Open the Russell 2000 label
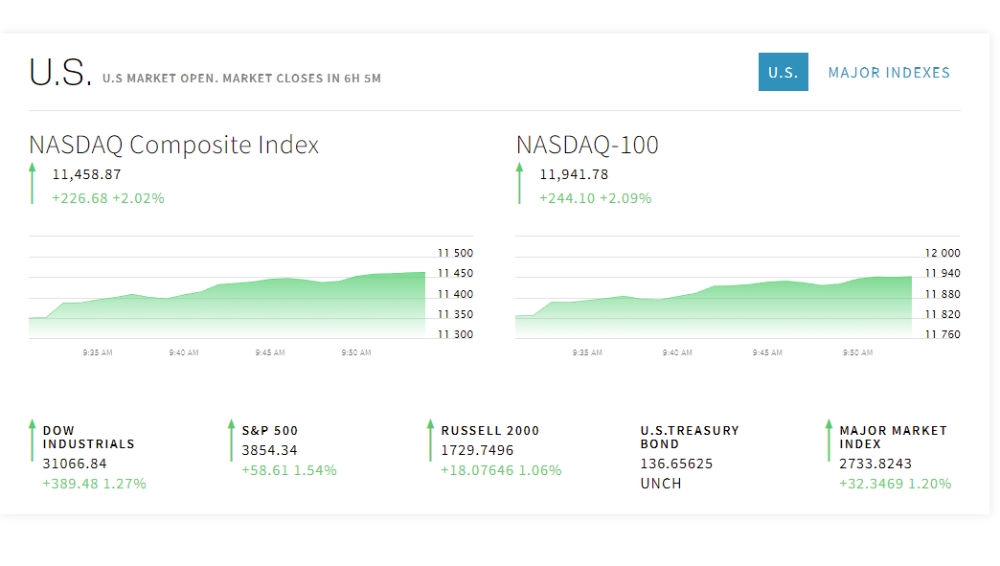Screen dimensions: 1000x566 490,431
